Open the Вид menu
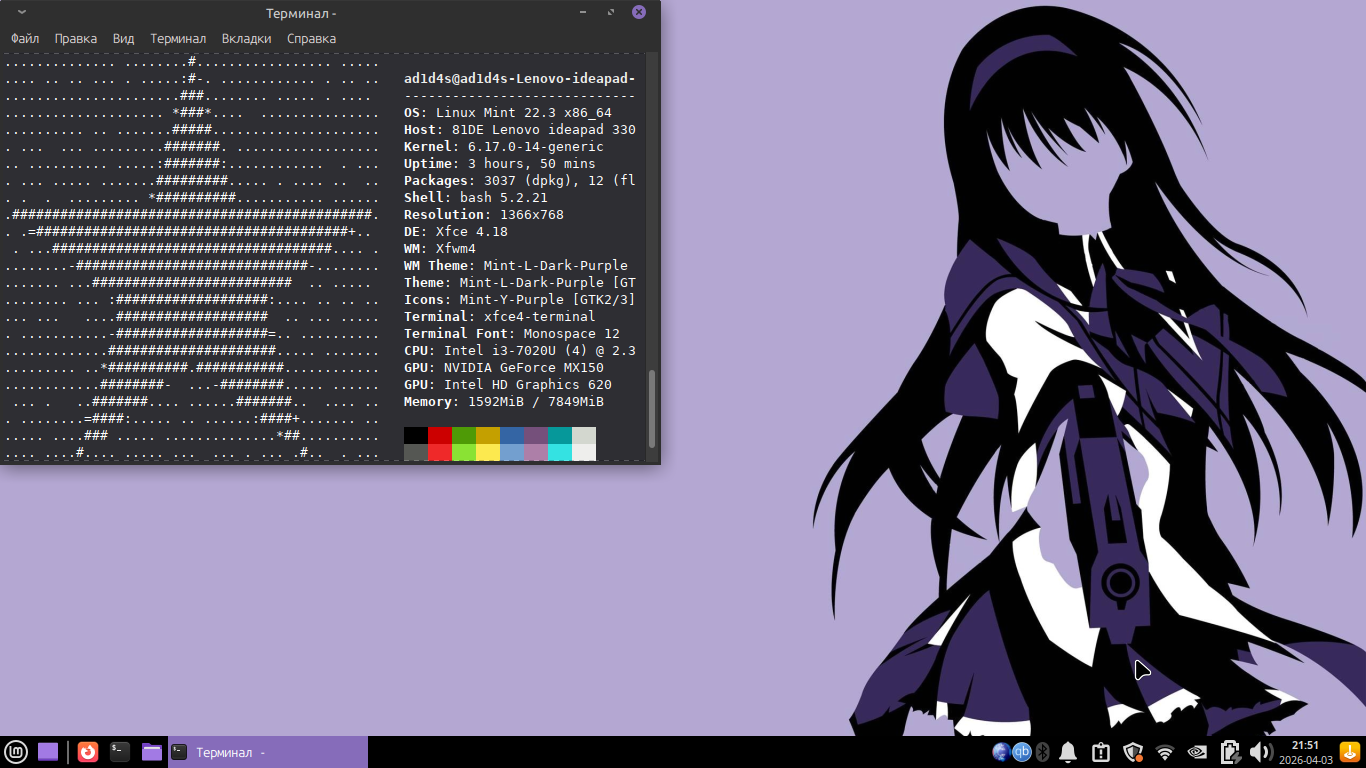Image resolution: width=1366 pixels, height=768 pixels. tap(124, 39)
